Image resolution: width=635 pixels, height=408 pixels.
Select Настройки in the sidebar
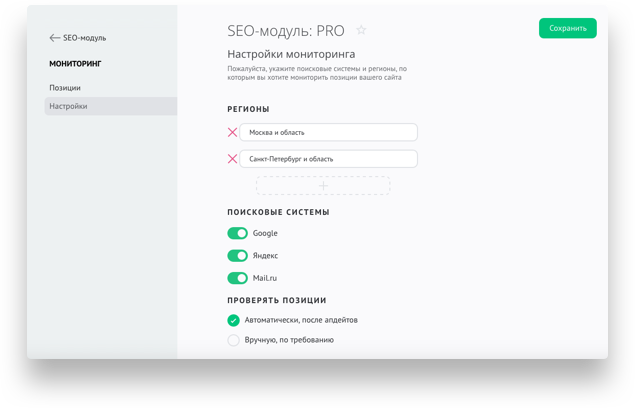(x=68, y=106)
